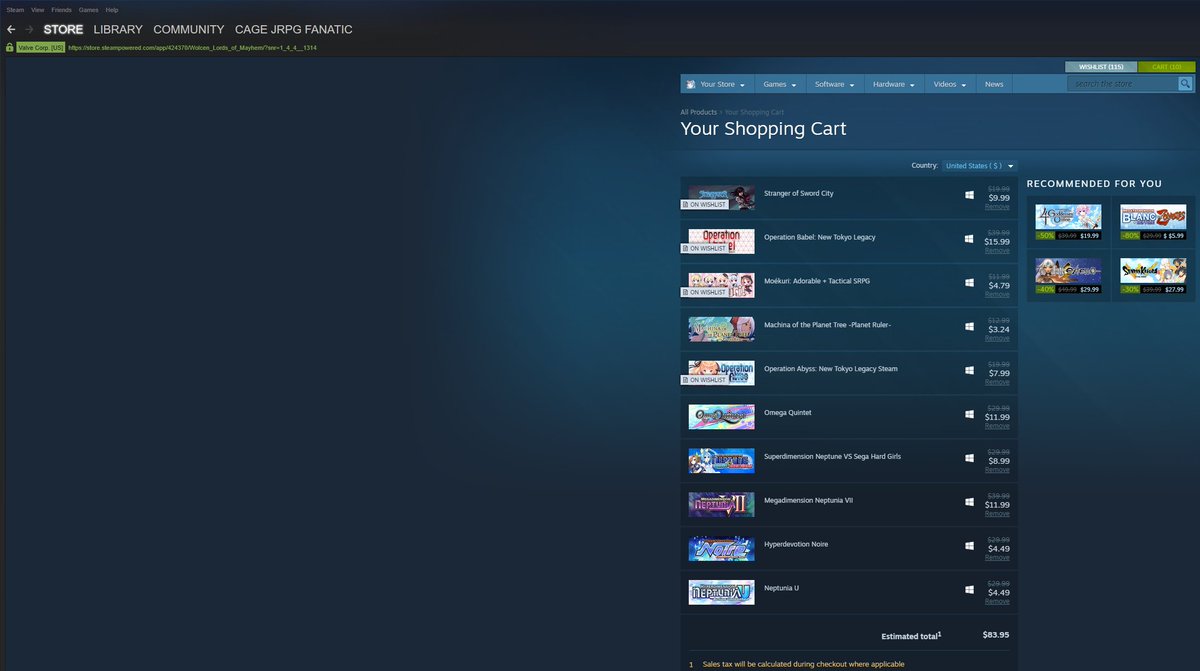Screen dimensions: 1200x671
Task: Open Hyperdevotion Noire game thumbnail
Action: point(721,548)
